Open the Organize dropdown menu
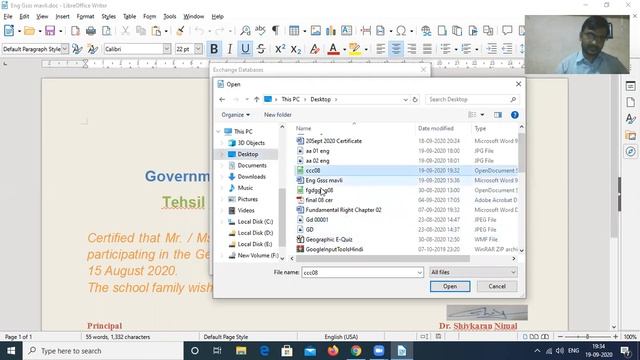The image size is (640, 360). 236,115
